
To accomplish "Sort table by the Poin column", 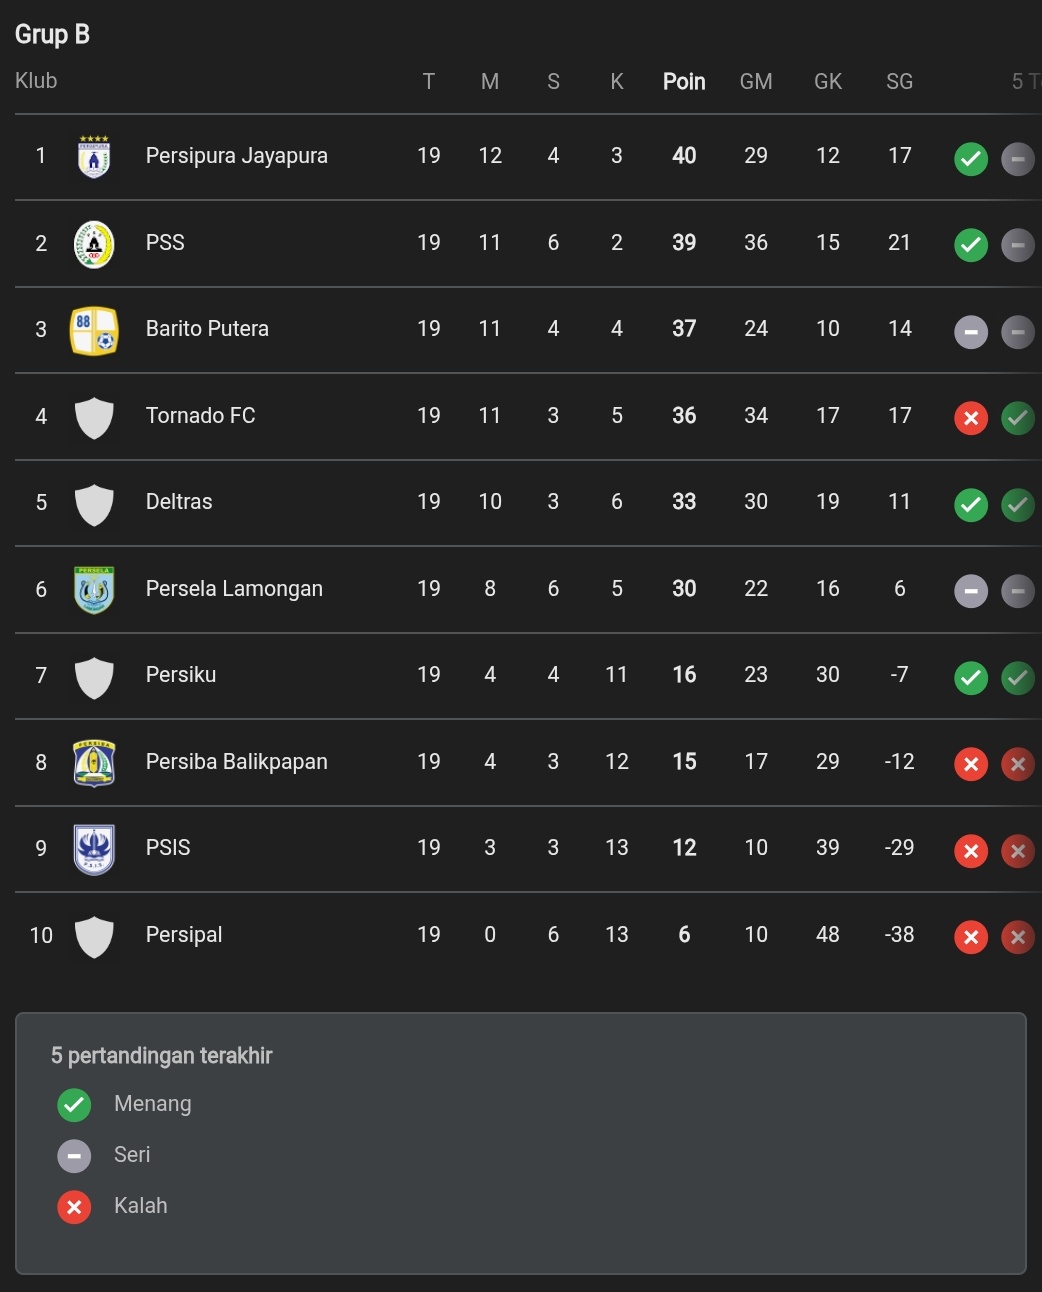I will [x=684, y=82].
